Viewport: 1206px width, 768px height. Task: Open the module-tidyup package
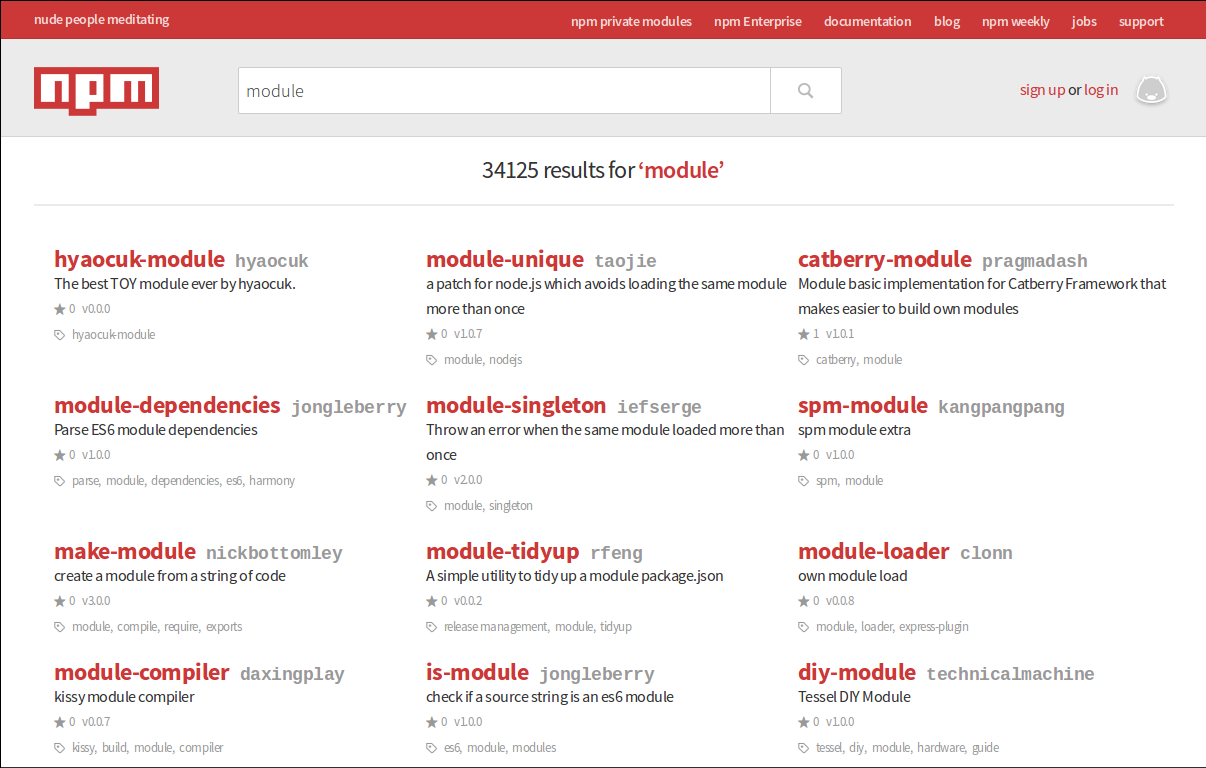[502, 552]
